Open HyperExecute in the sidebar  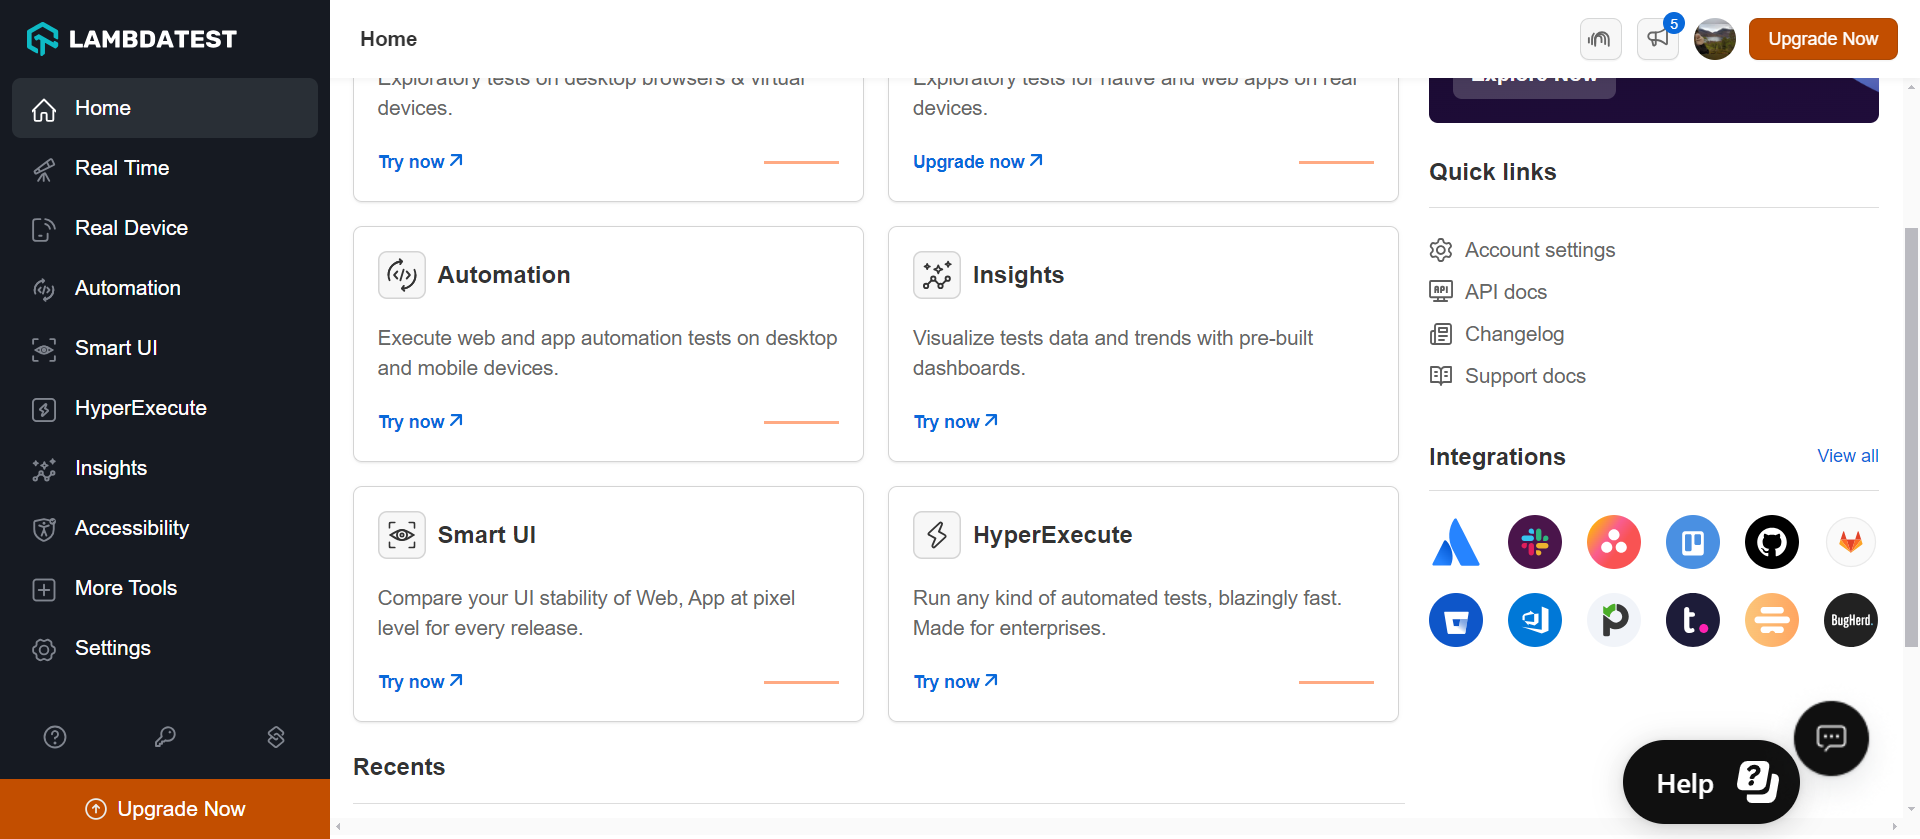tap(140, 408)
